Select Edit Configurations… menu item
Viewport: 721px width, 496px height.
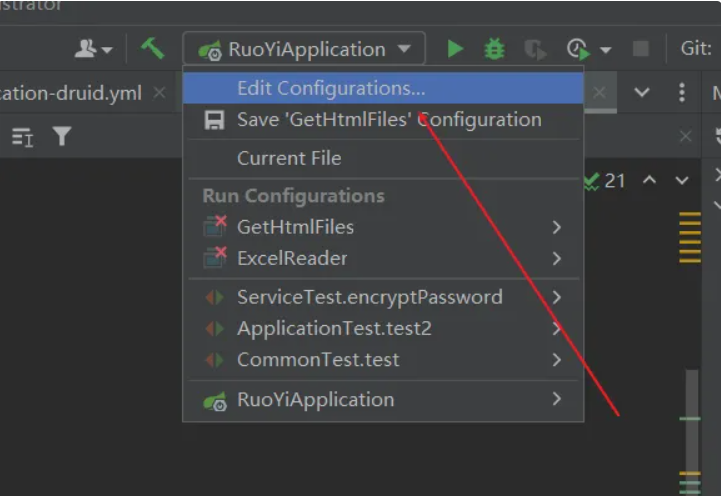coord(383,88)
